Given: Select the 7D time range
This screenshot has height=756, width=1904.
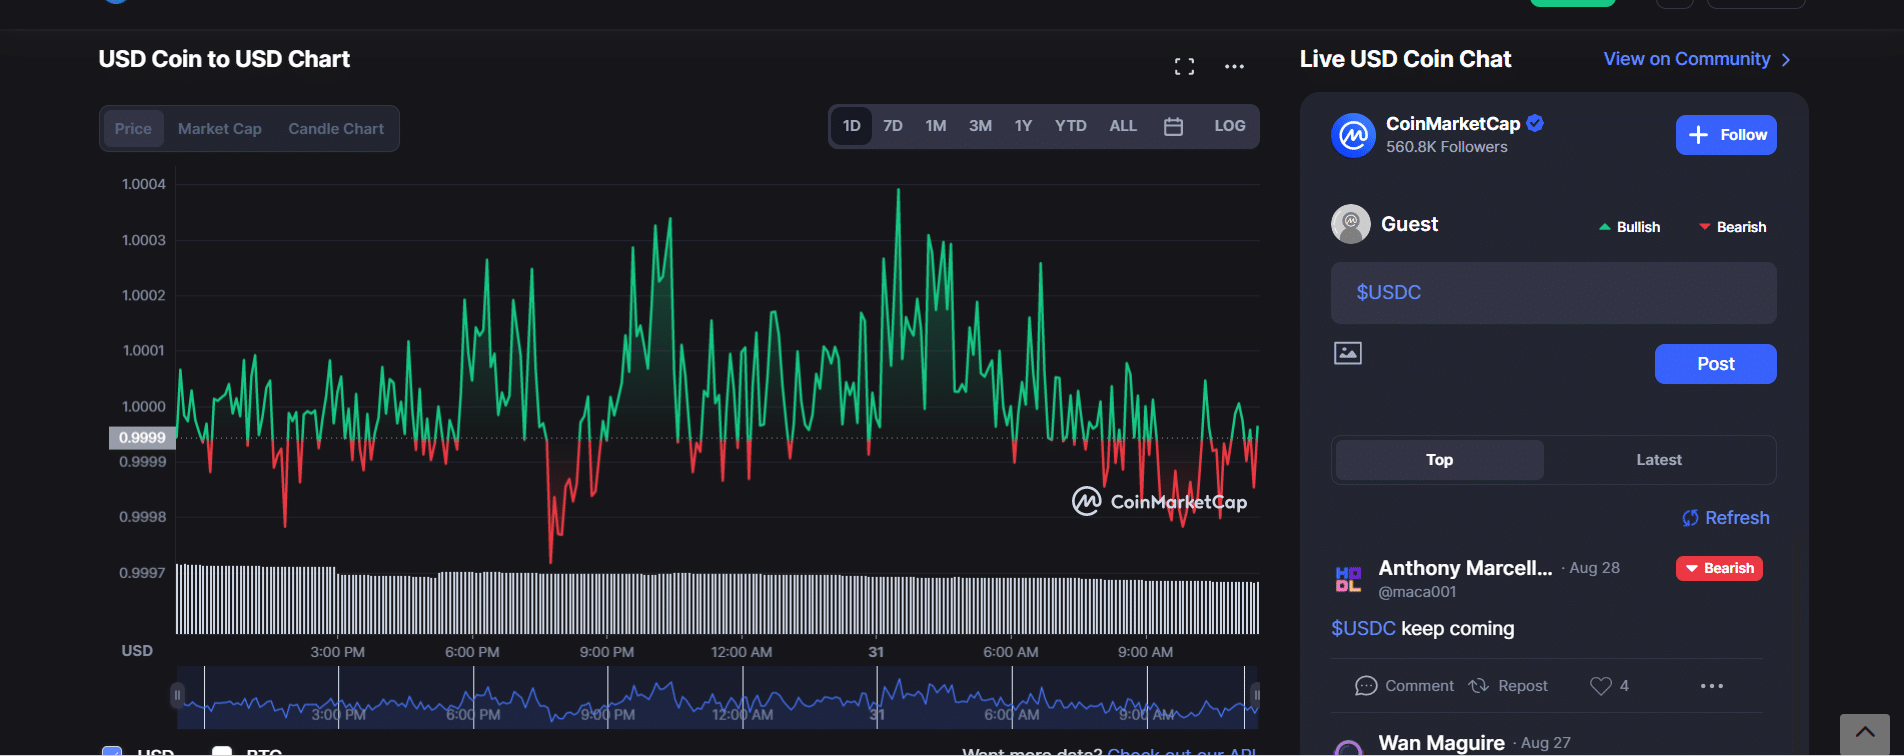Looking at the screenshot, I should tap(893, 126).
